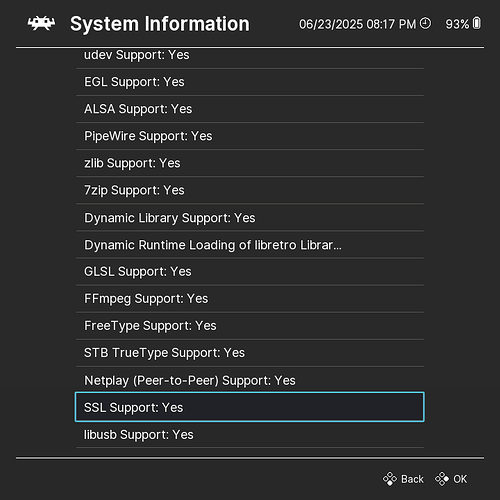Click the Back button gamepad icon
The width and height of the screenshot is (500, 500).
389,479
